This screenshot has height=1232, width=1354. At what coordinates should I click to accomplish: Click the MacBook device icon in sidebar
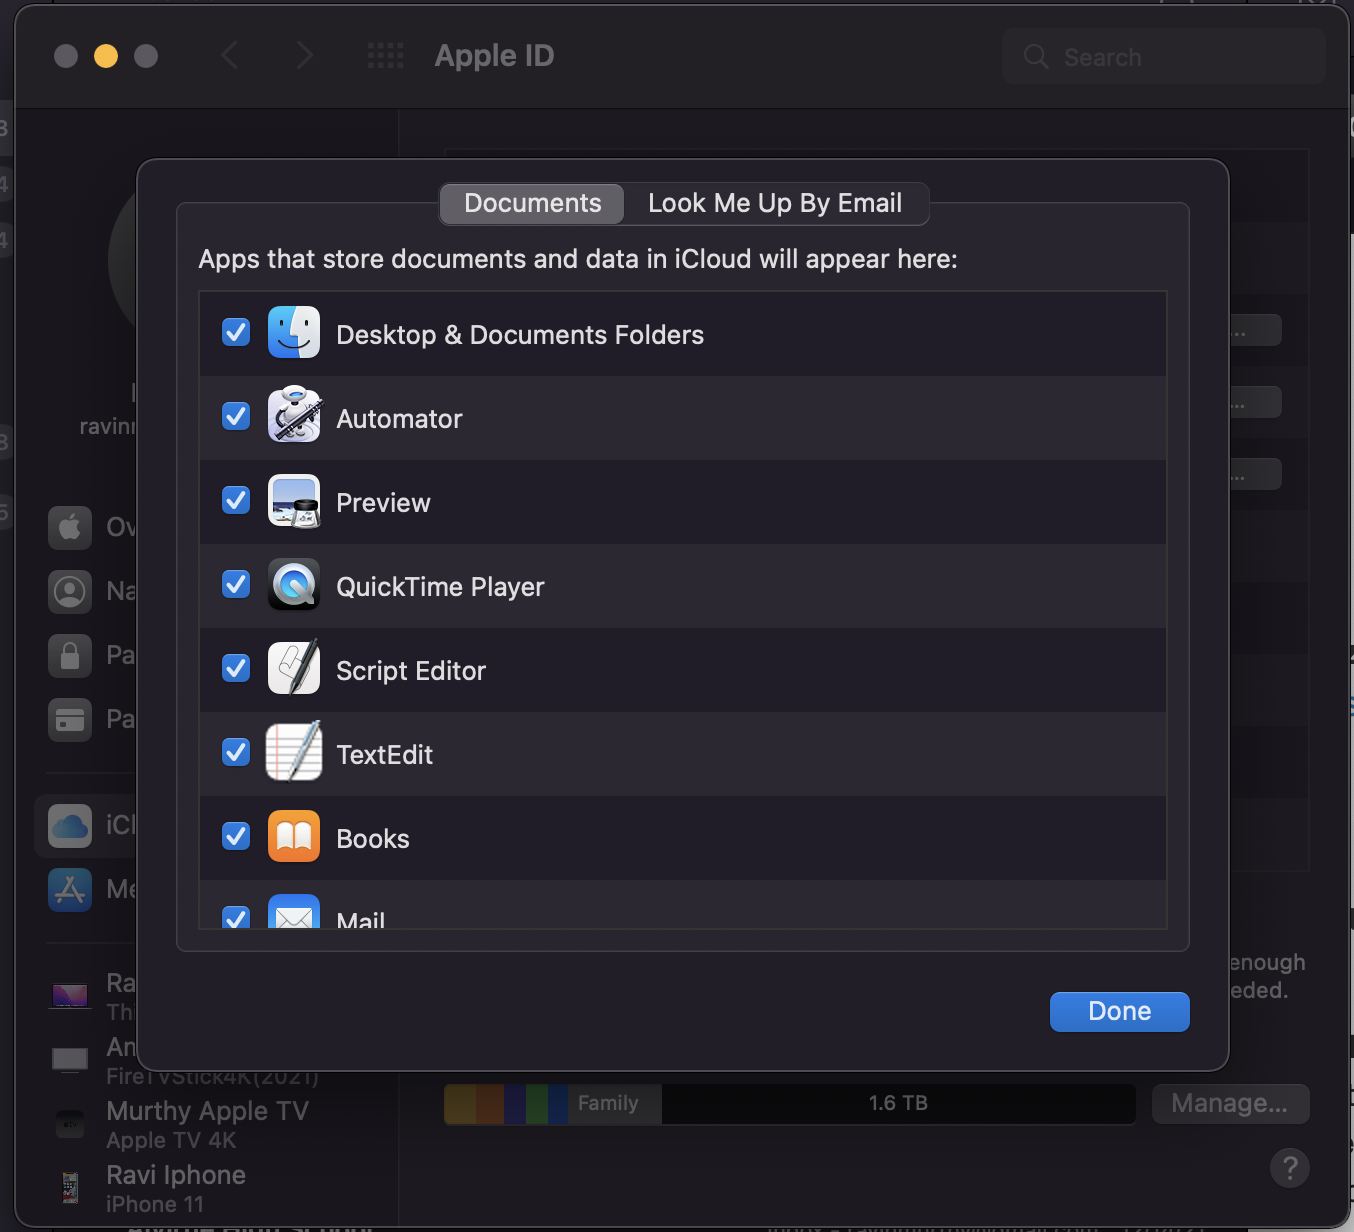point(70,996)
